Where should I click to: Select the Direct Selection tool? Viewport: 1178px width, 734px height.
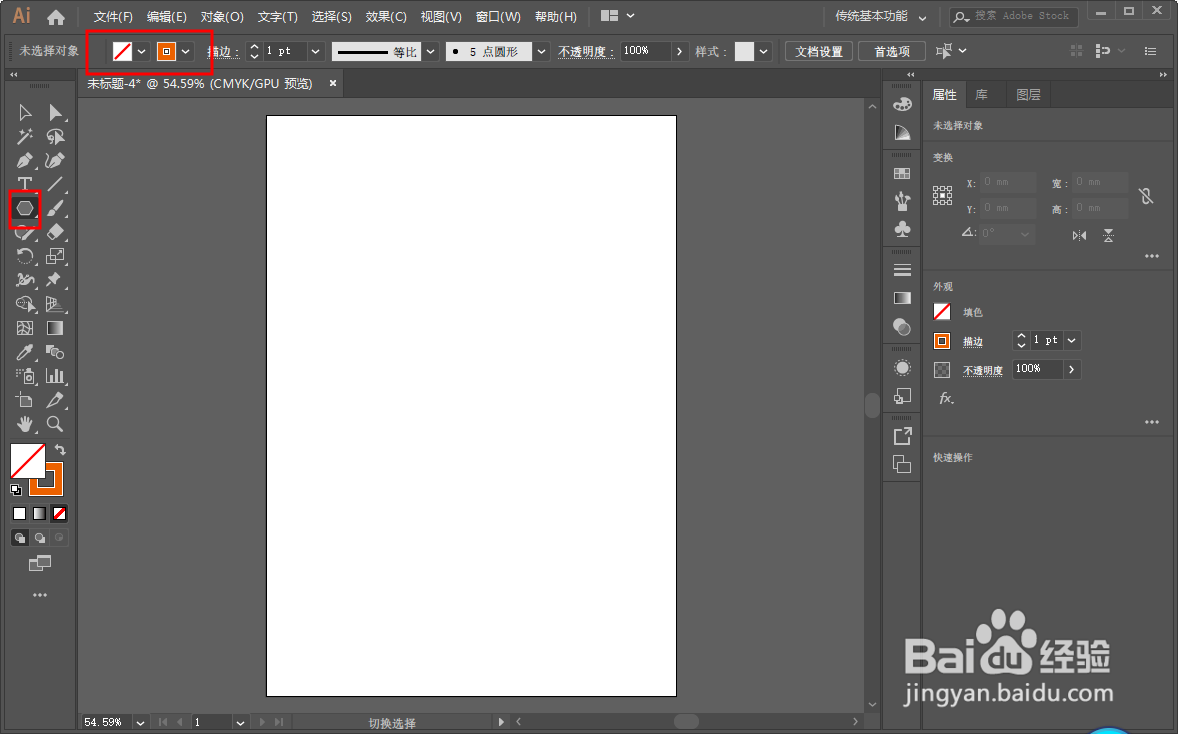(55, 113)
